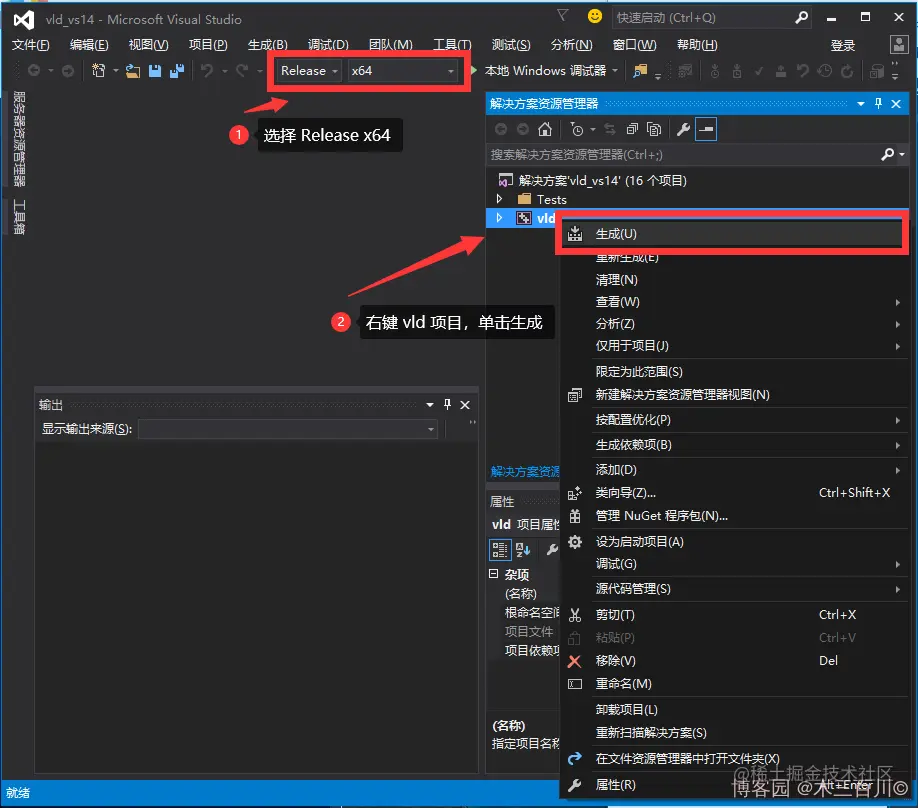918x808 pixels.
Task: Click the Save All toolbar icon
Action: coord(177,71)
